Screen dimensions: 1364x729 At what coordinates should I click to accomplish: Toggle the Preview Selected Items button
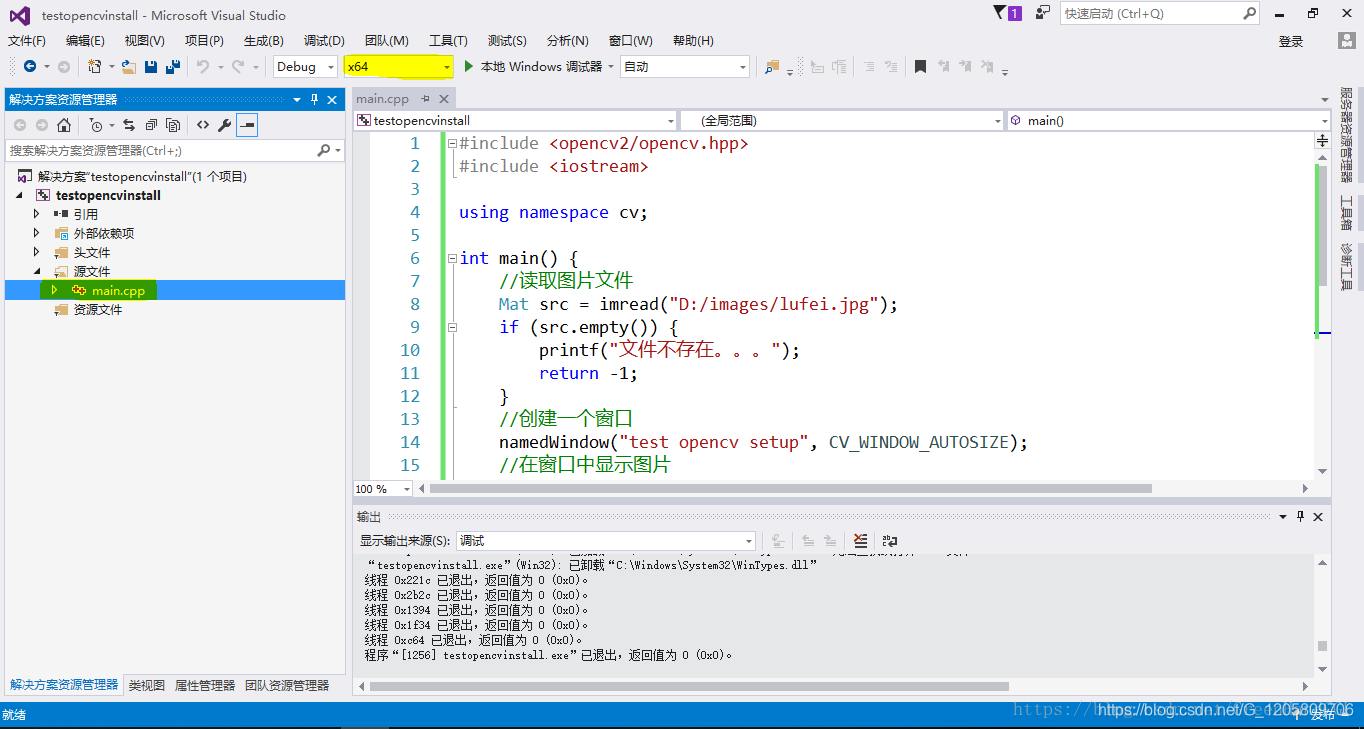[x=247, y=125]
